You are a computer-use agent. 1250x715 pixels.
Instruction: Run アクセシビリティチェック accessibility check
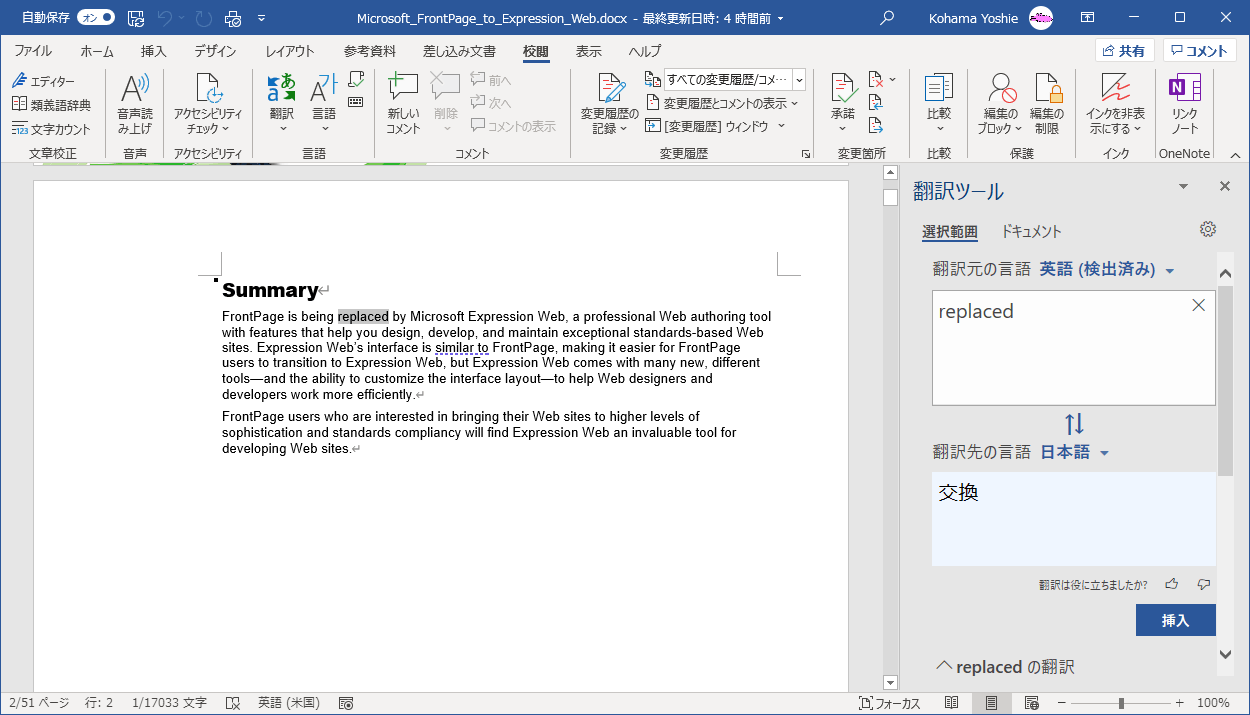(x=208, y=104)
